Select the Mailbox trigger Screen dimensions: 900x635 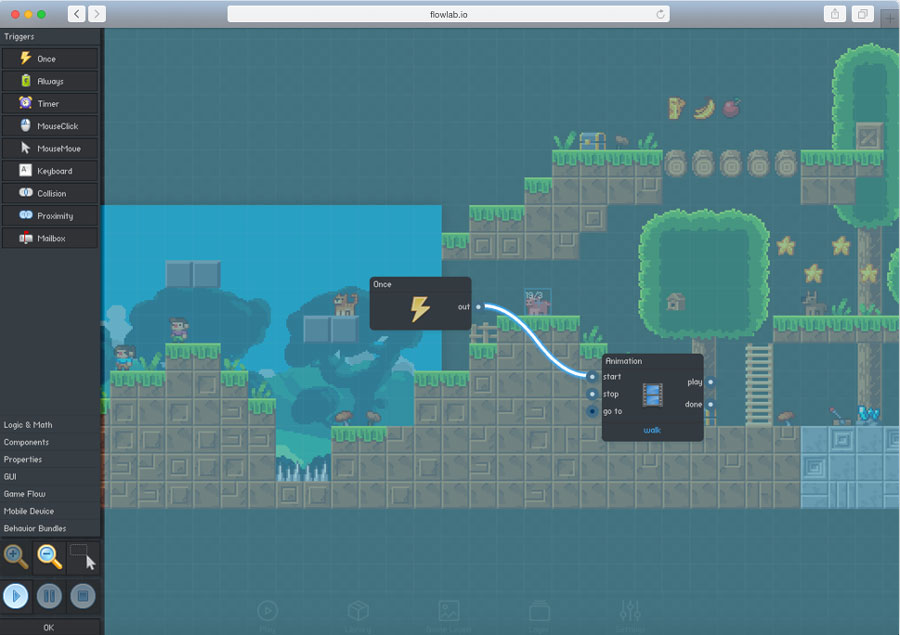tap(50, 238)
